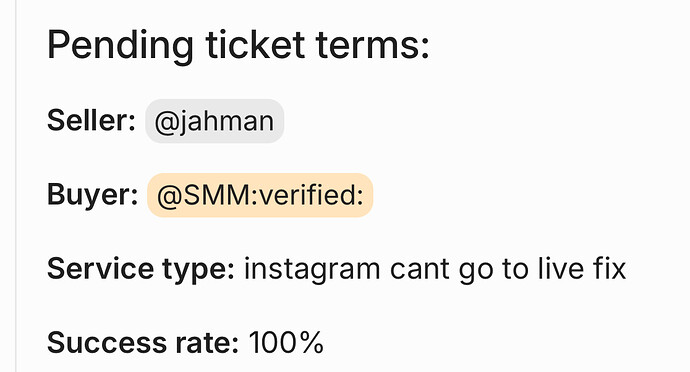
Task: Click the word "terms:" in the heading
Action: pos(373,45)
